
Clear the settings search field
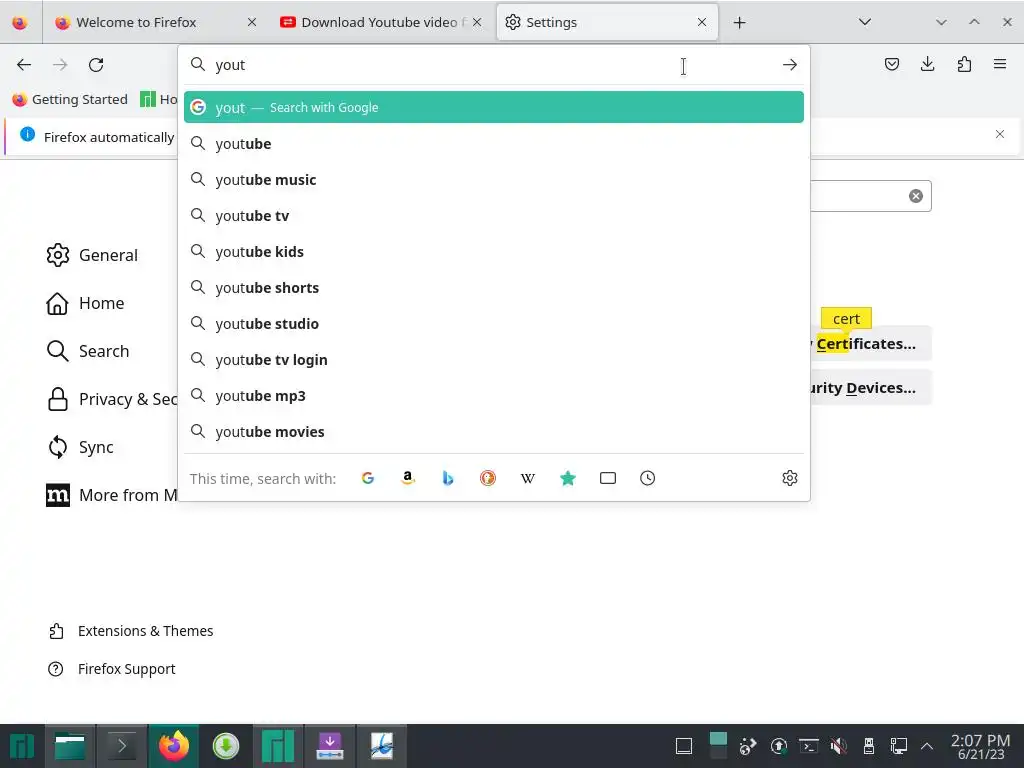(x=916, y=196)
